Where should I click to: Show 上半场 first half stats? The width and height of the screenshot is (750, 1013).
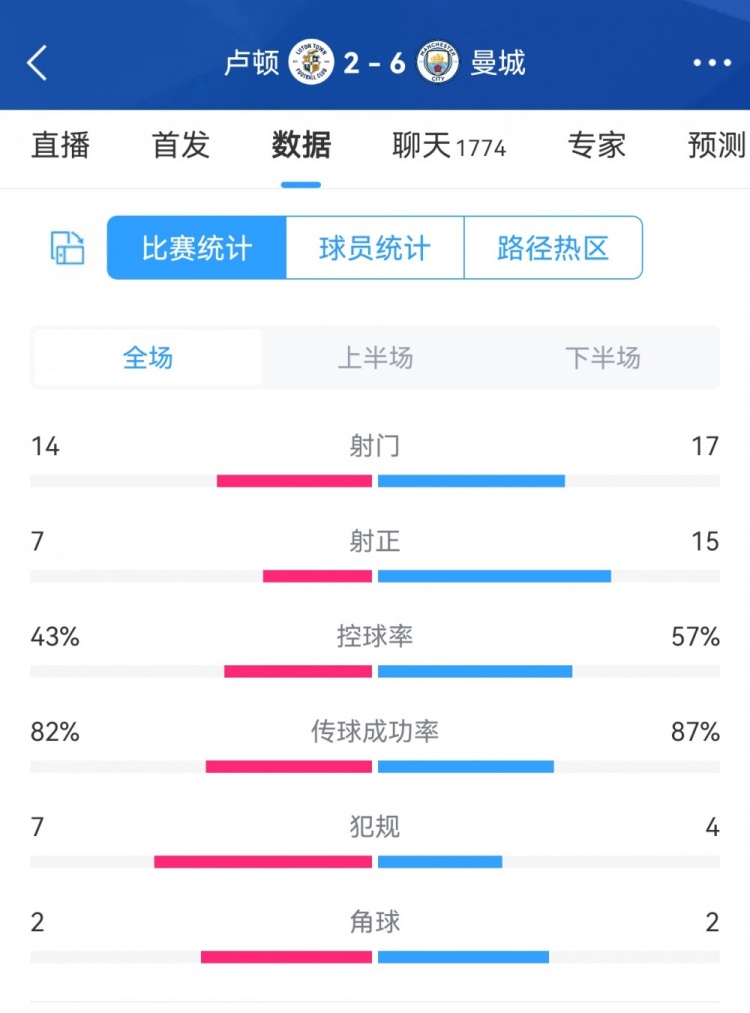pos(375,358)
